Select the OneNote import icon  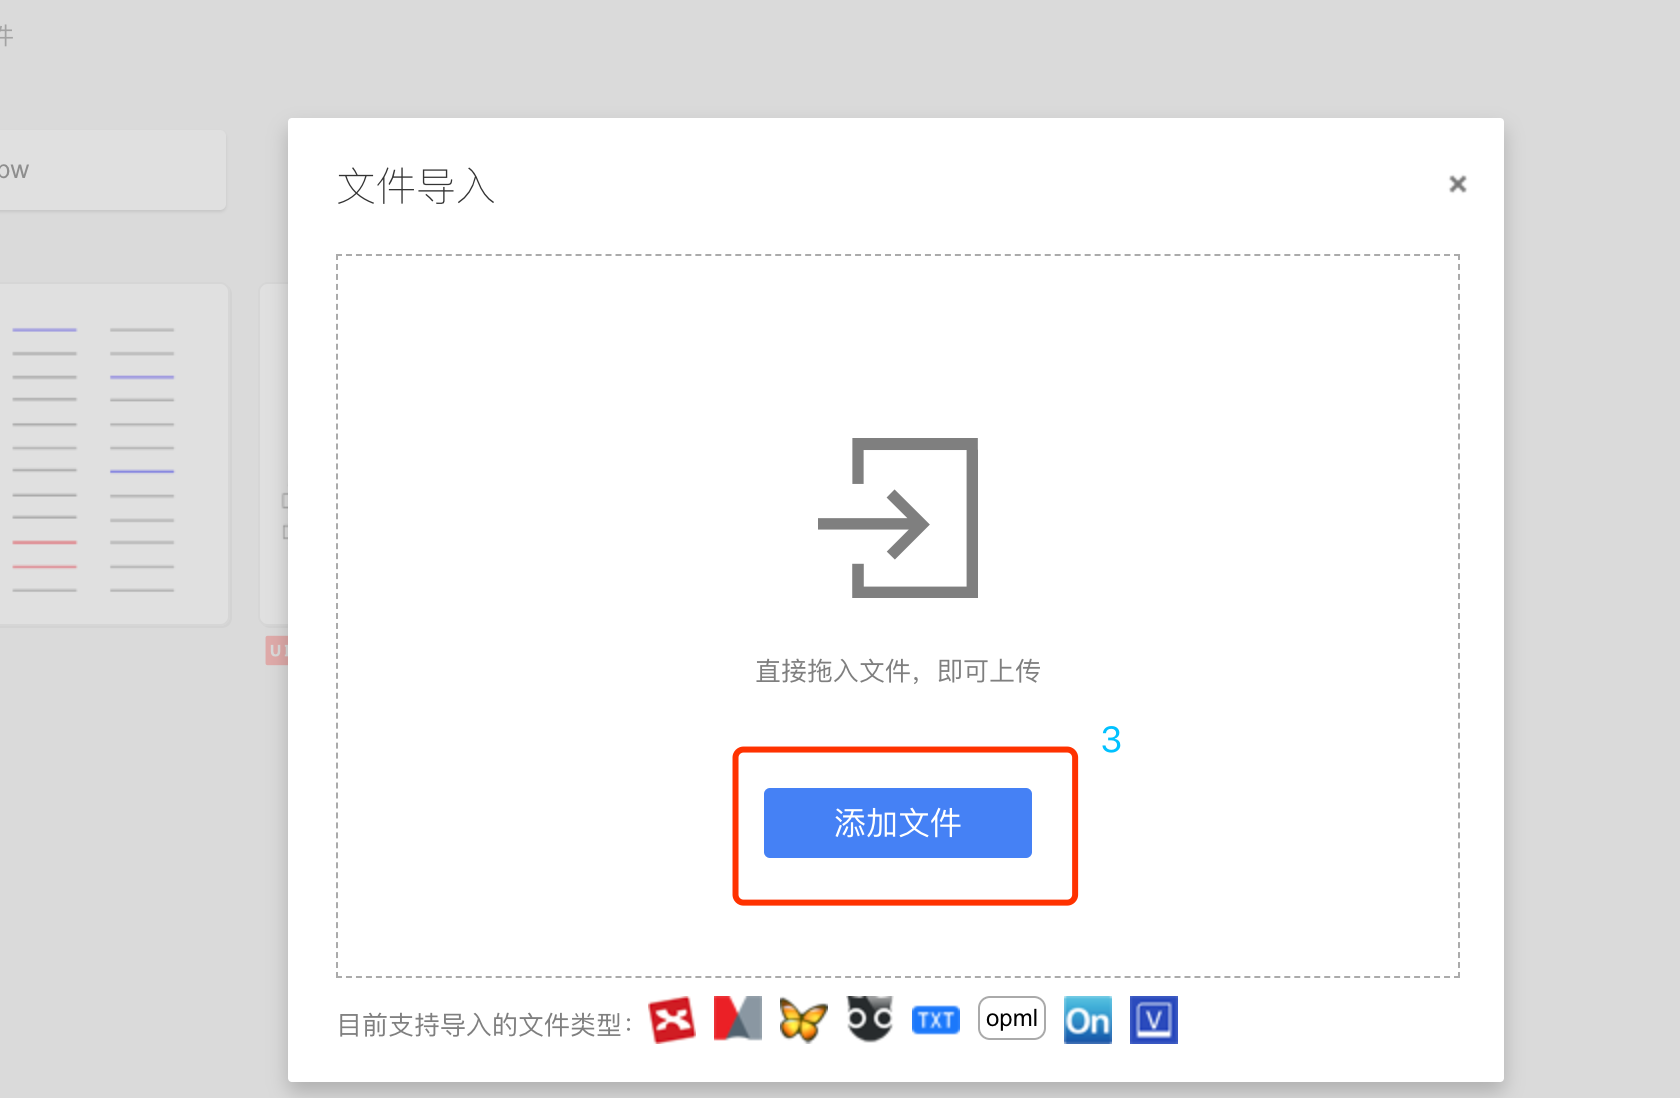[x=1087, y=1019]
